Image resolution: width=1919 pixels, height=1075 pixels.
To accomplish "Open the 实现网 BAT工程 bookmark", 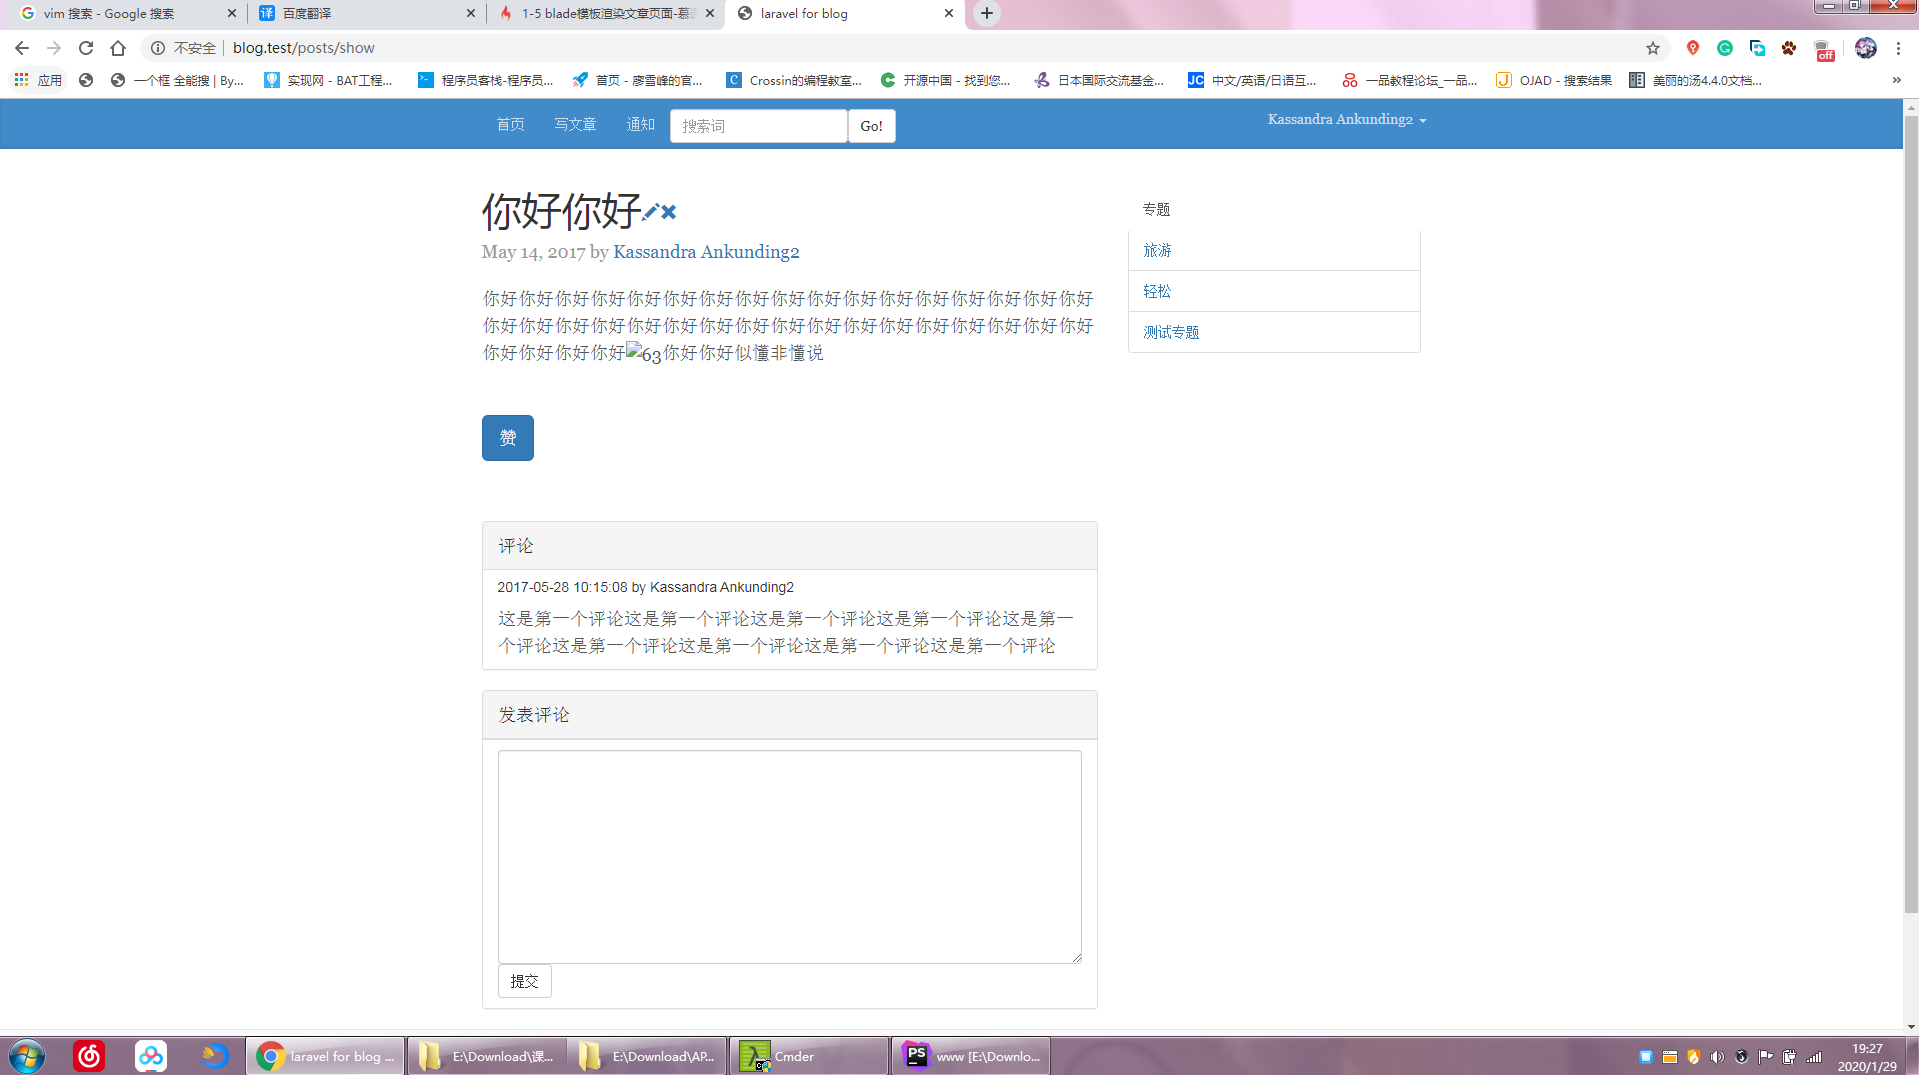I will (328, 80).
